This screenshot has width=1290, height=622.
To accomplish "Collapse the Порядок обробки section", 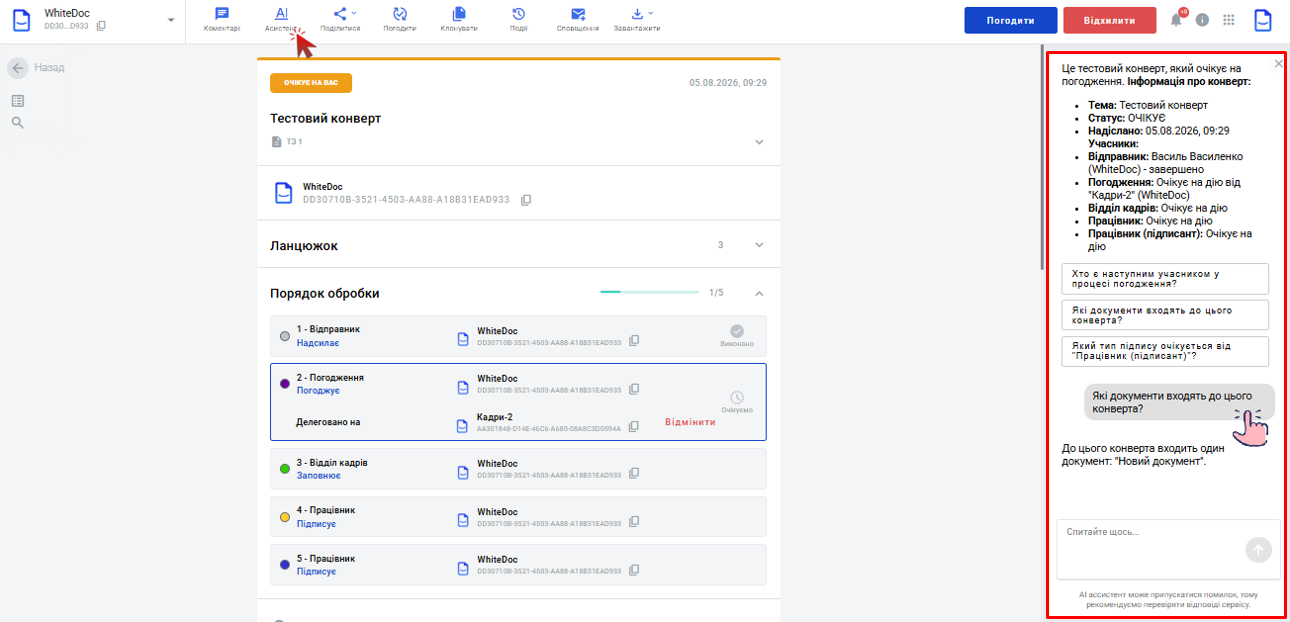I will click(759, 293).
